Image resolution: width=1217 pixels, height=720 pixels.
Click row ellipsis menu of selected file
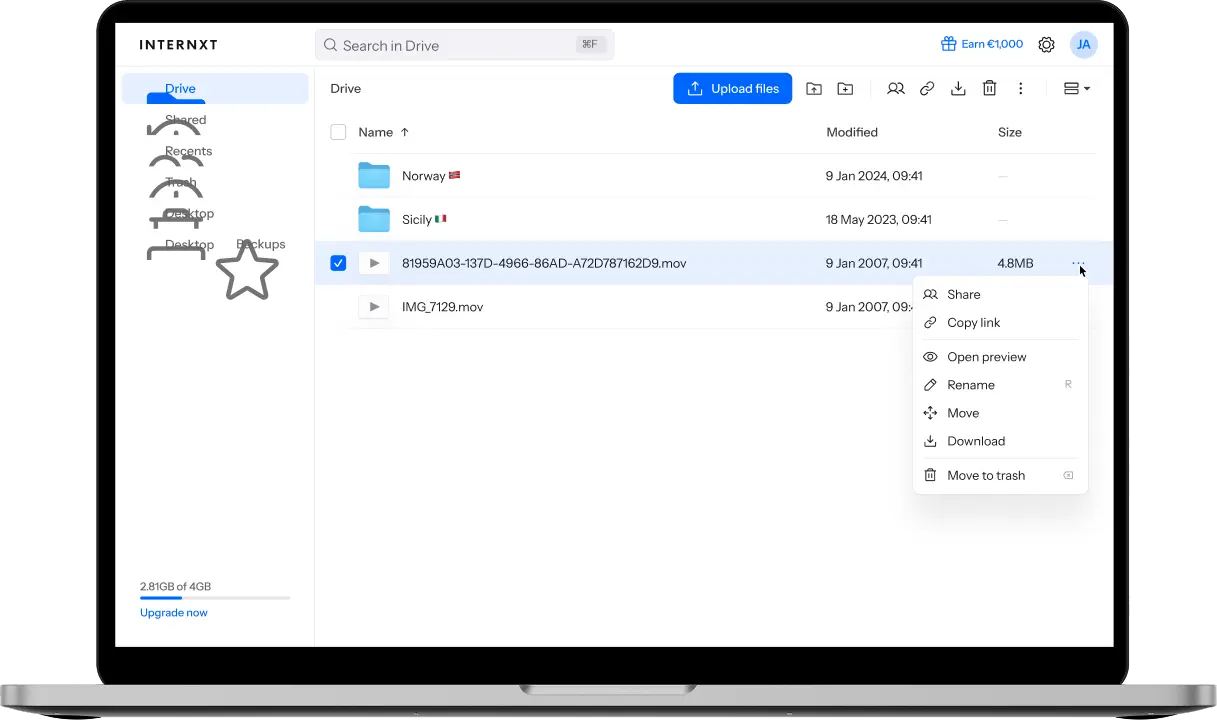1078,263
